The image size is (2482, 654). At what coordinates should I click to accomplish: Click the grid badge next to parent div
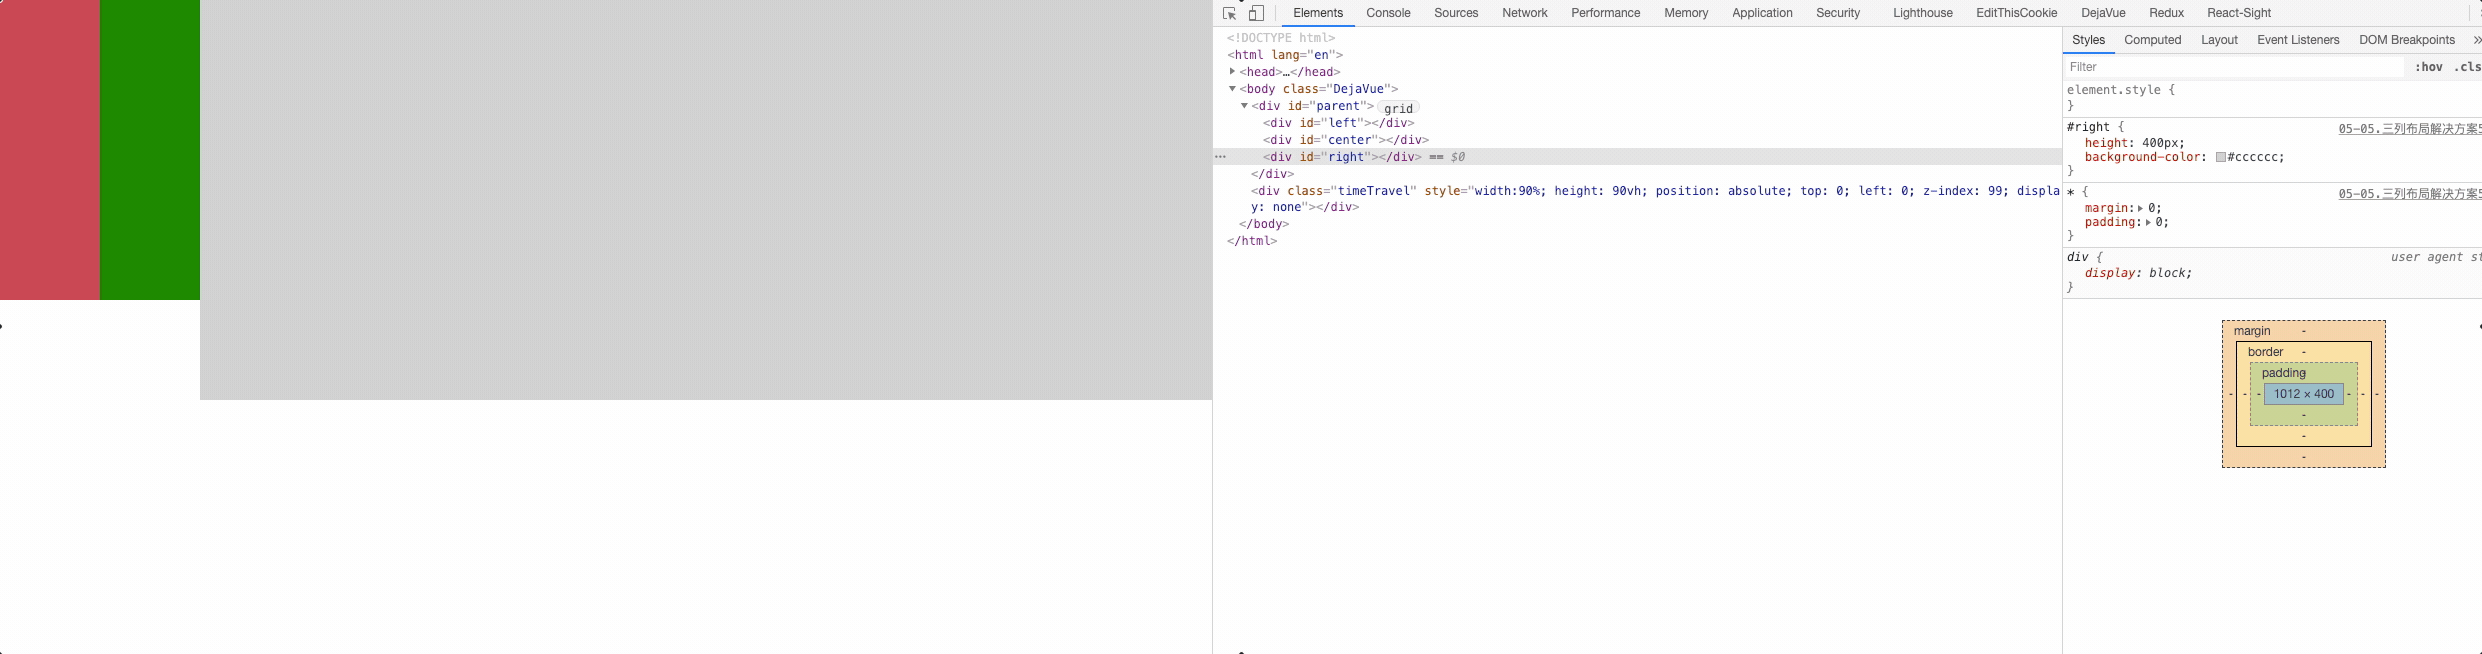[1398, 108]
